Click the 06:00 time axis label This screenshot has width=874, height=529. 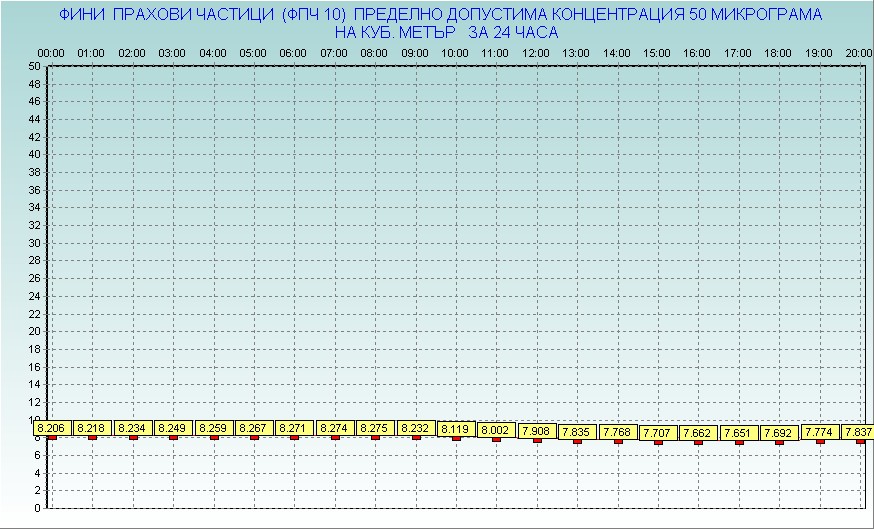click(x=293, y=54)
